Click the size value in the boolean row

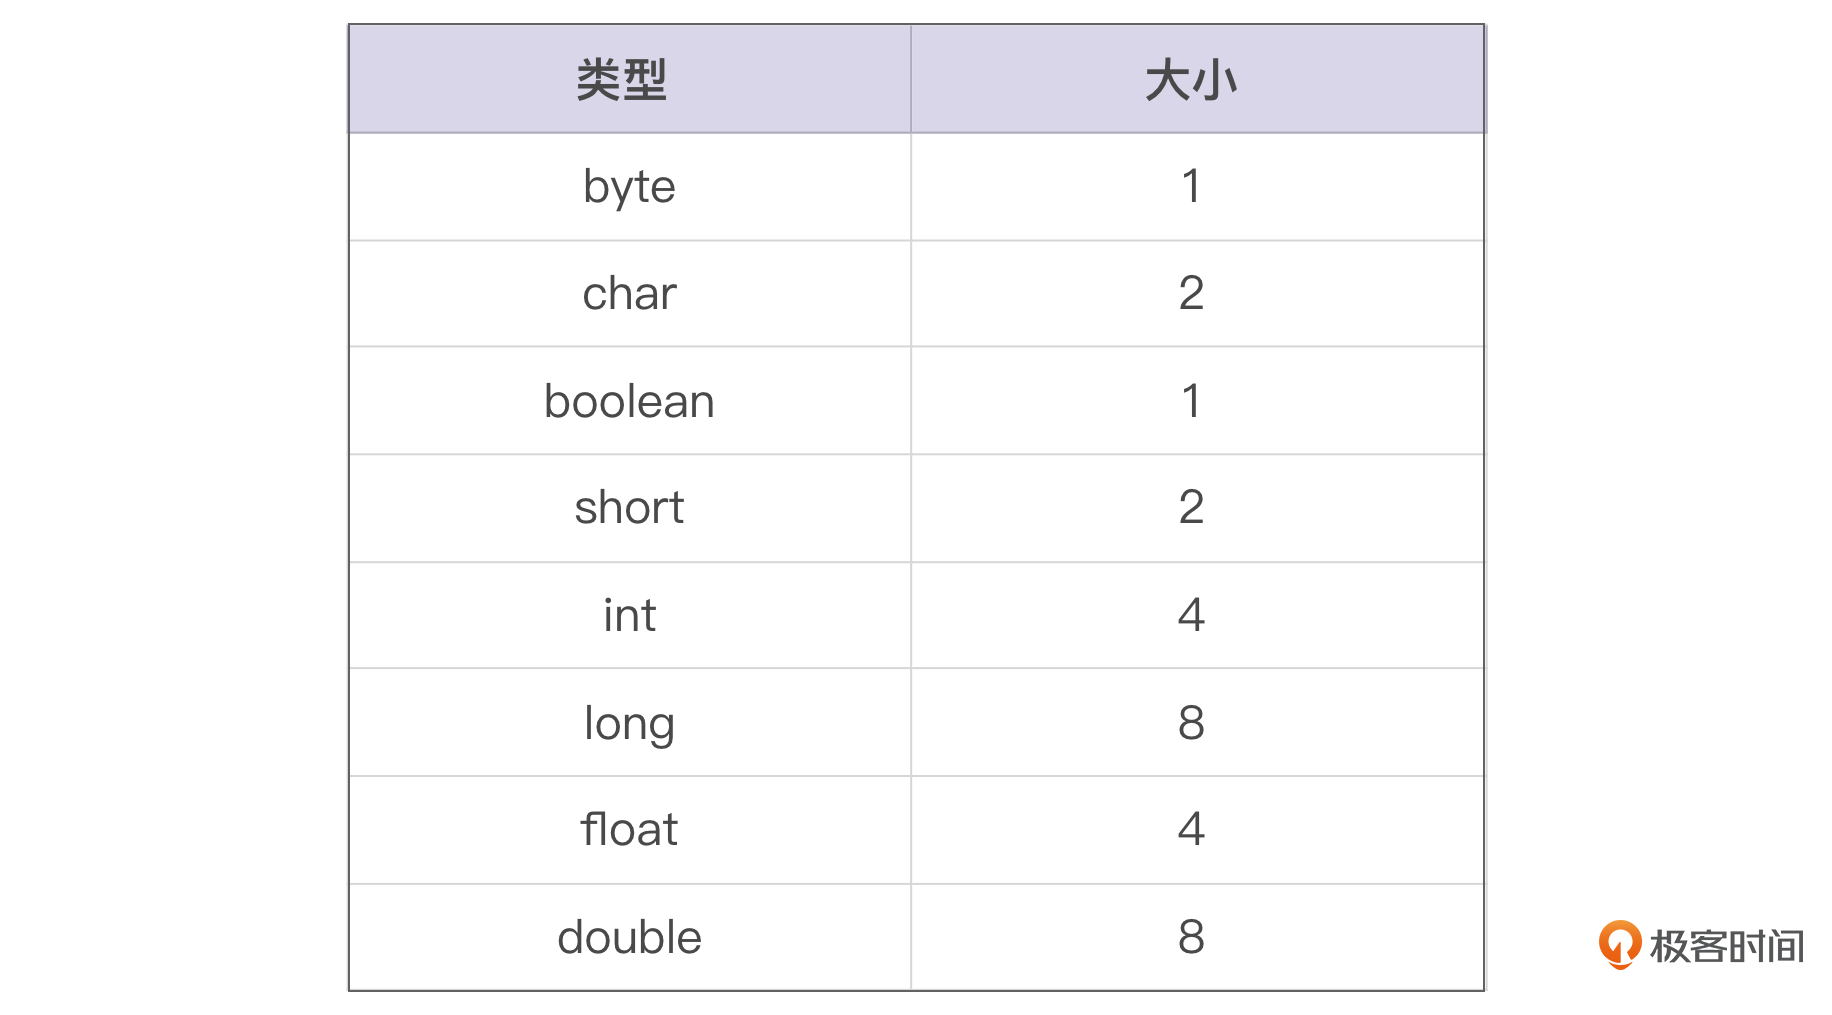coord(1191,401)
